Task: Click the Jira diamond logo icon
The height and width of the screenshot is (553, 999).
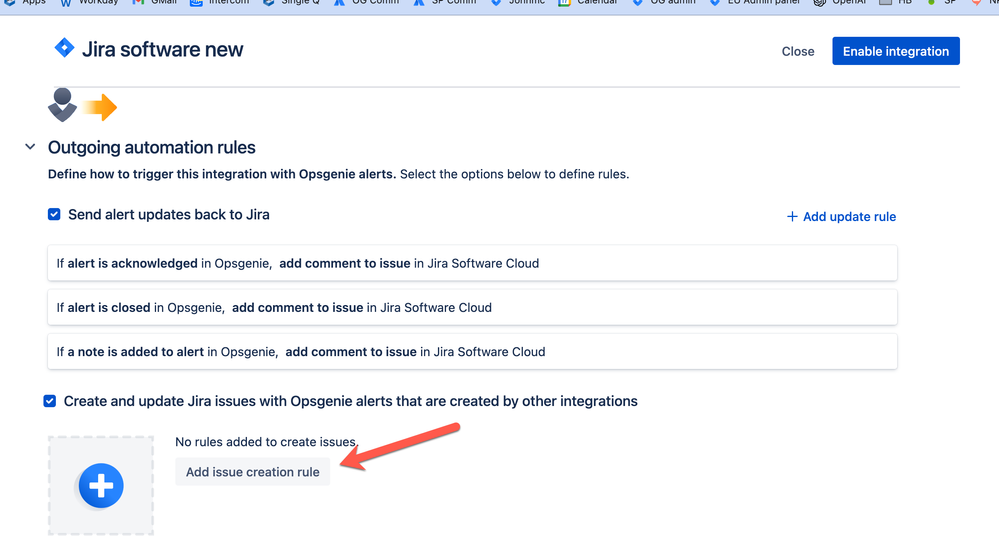Action: [64, 48]
